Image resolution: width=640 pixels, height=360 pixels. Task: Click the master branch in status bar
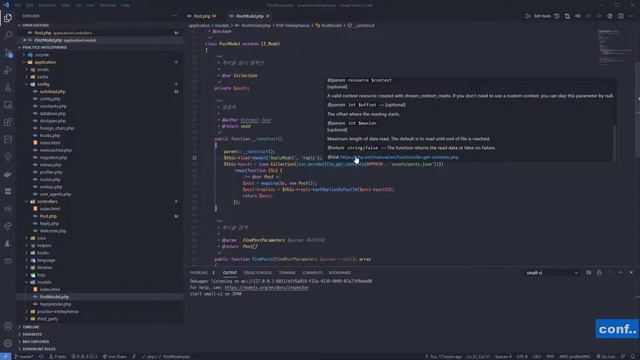click(24, 356)
